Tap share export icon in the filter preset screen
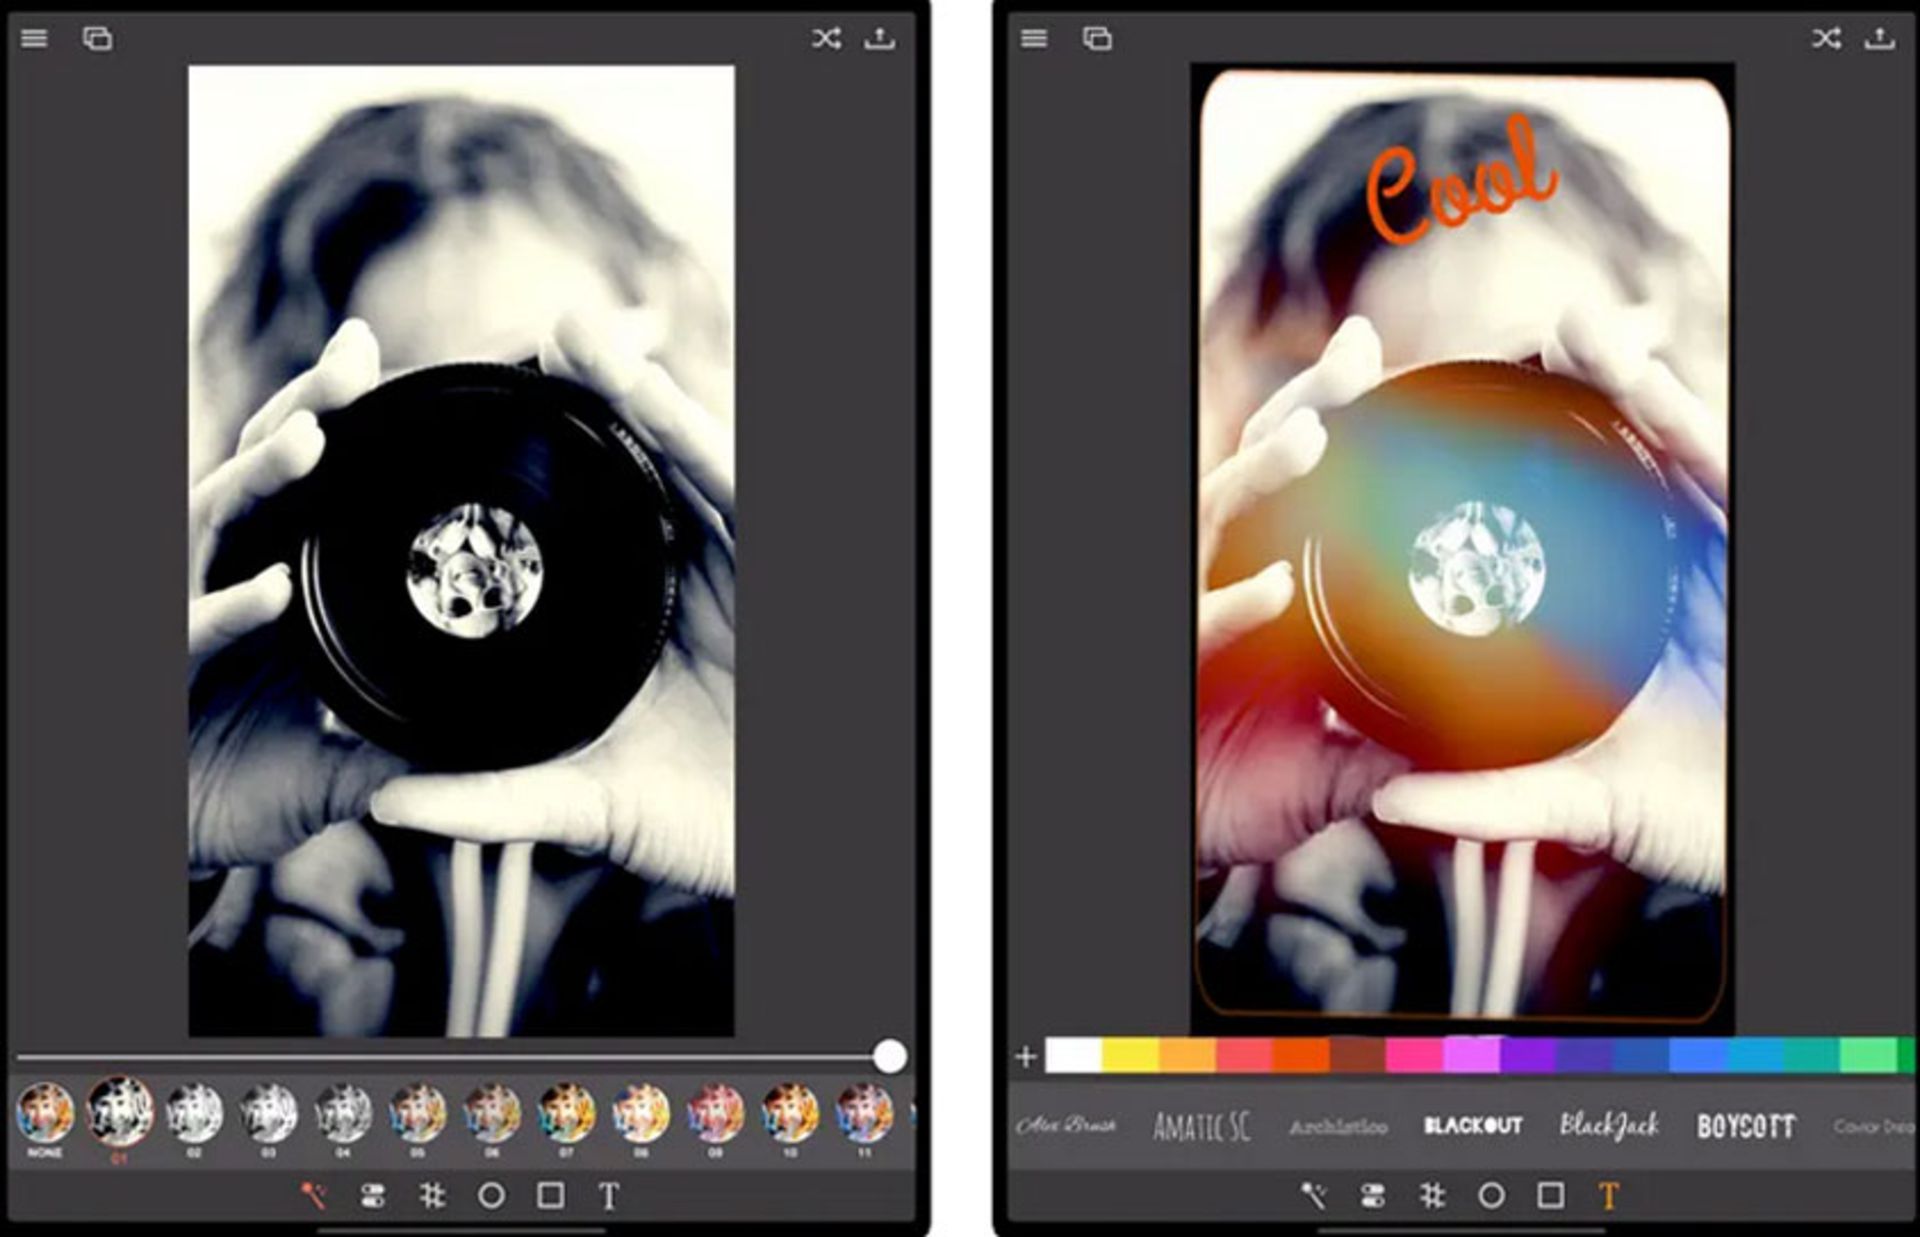Screen dimensions: 1920x1237 (879, 38)
